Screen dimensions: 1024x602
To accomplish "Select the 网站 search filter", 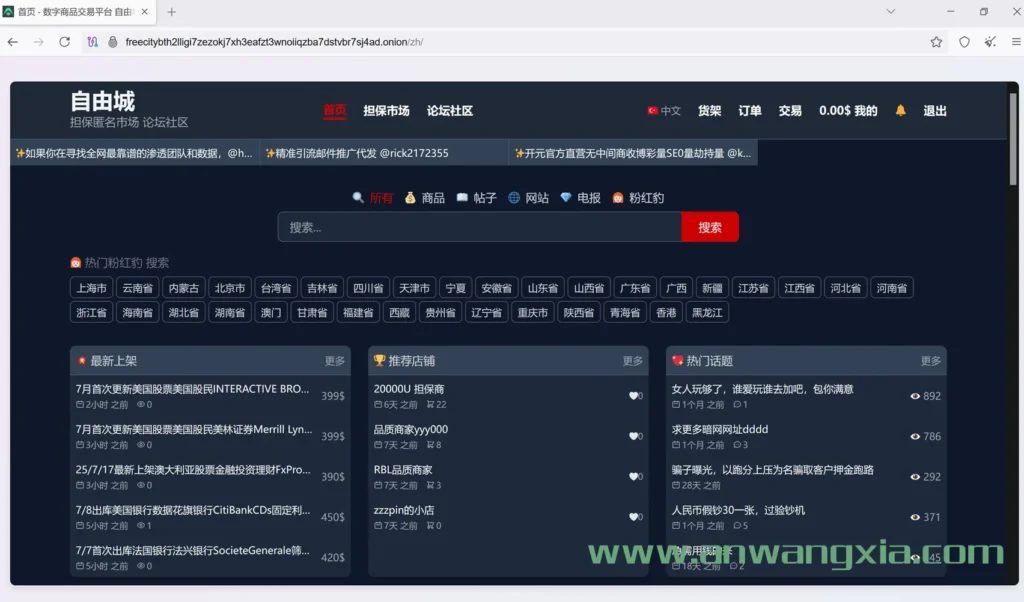I will tap(528, 198).
